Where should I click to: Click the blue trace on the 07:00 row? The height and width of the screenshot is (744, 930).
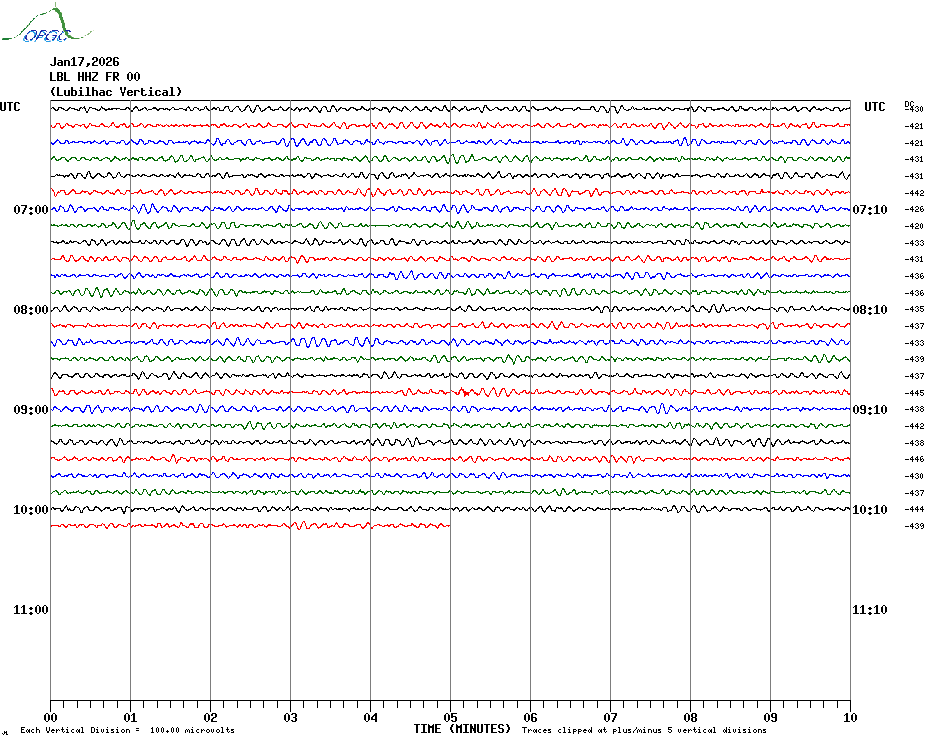coord(450,209)
